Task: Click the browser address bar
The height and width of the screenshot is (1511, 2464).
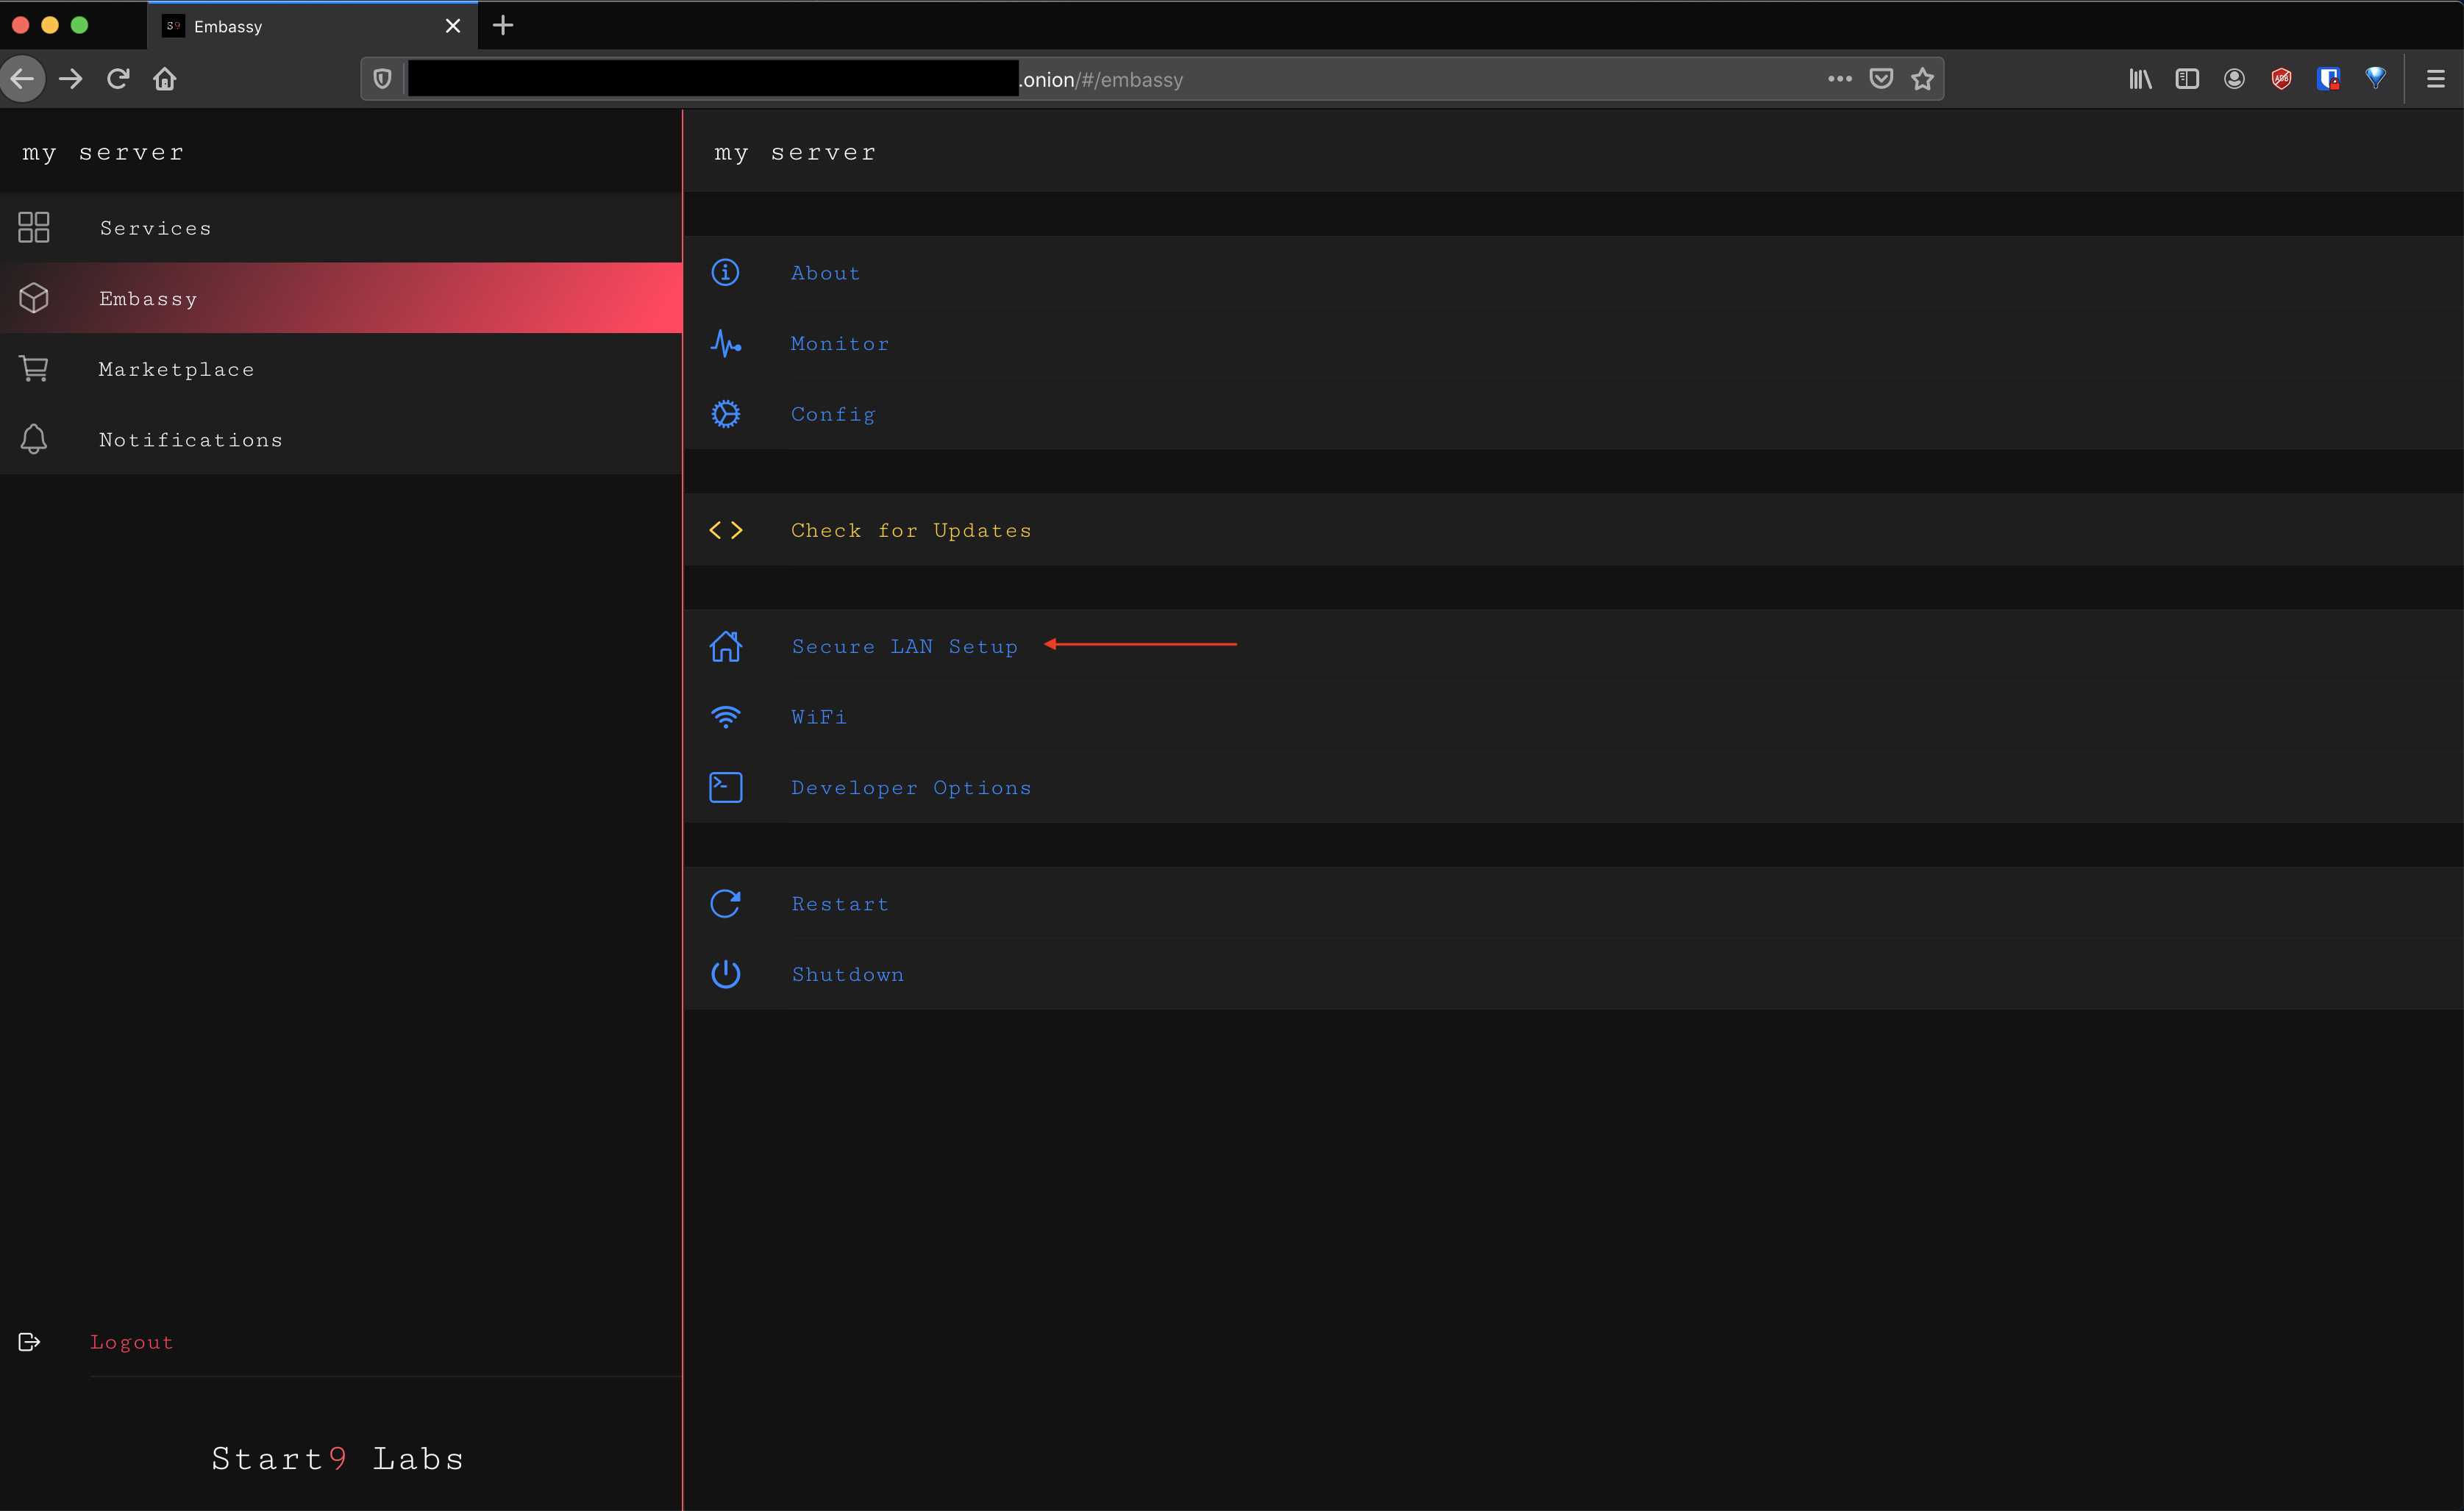Action: 1400,79
